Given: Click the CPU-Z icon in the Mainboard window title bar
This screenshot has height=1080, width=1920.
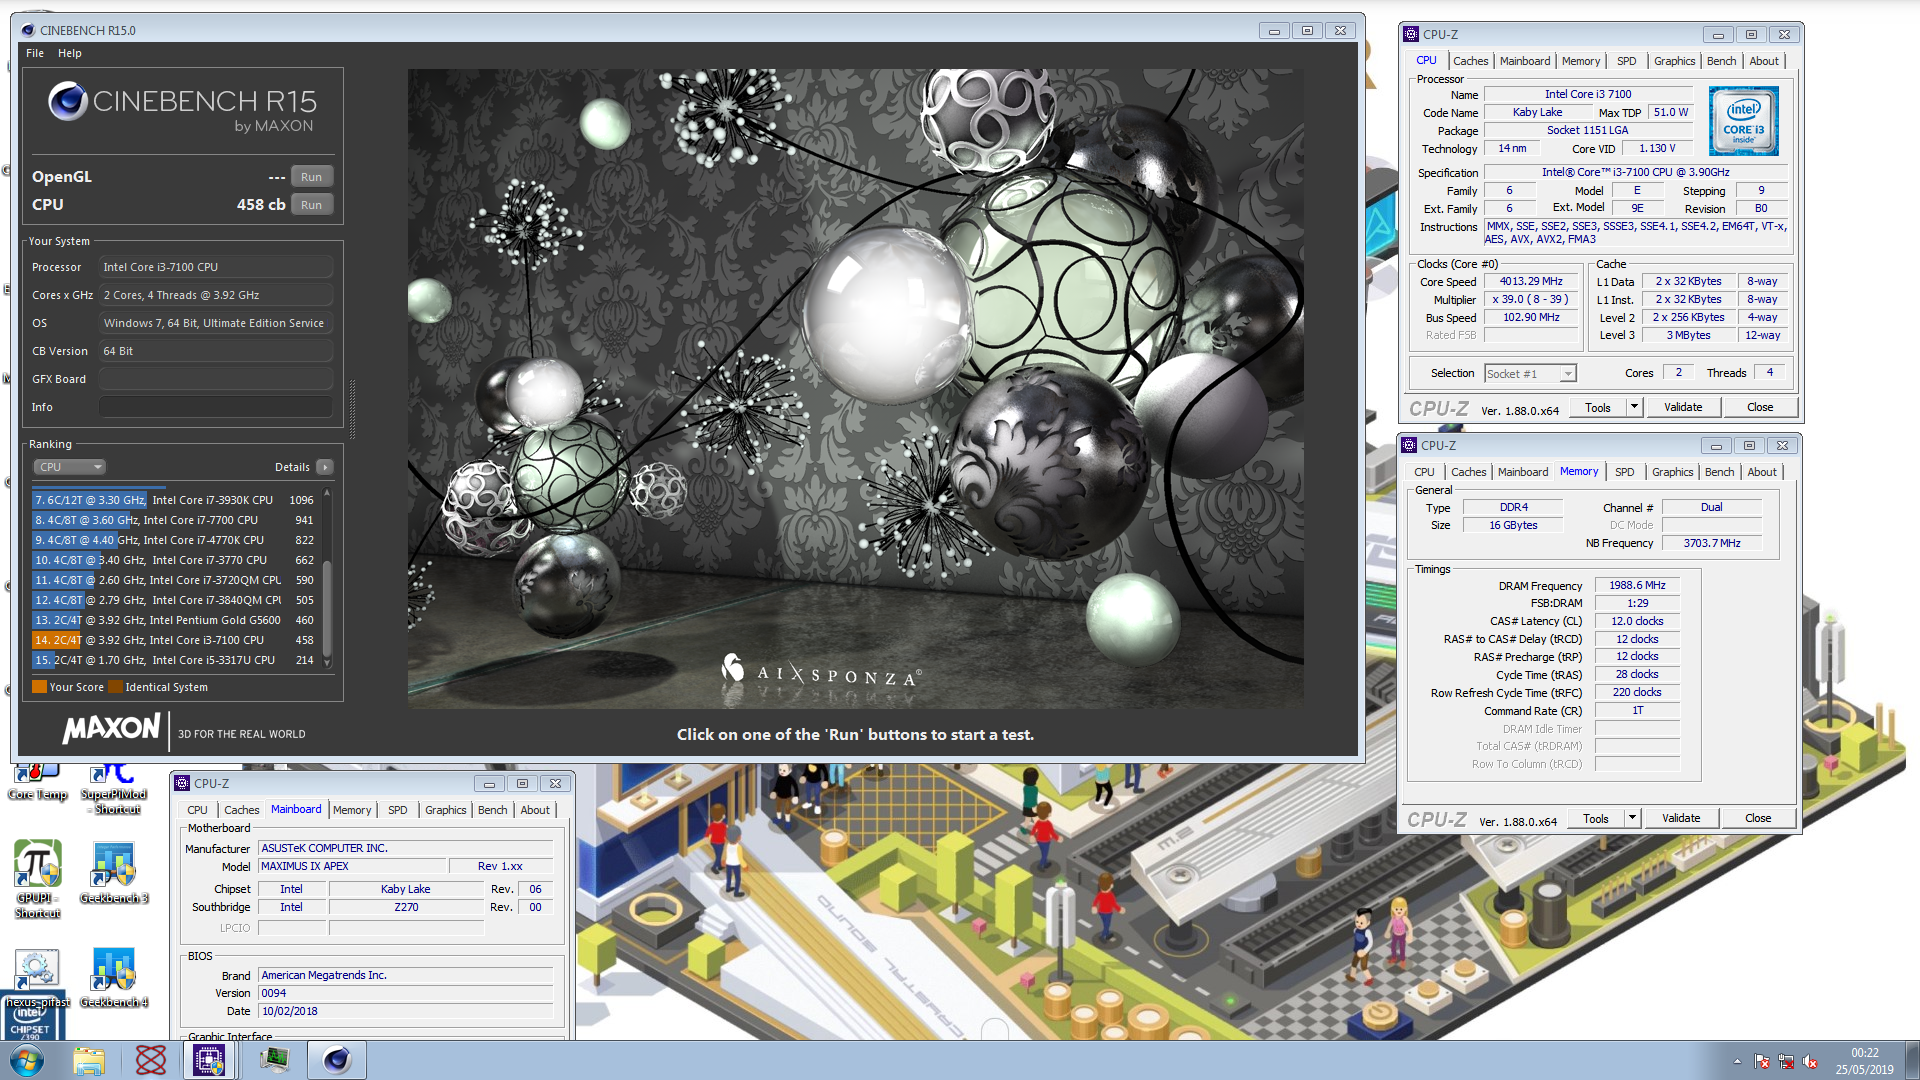Looking at the screenshot, I should coord(182,783).
